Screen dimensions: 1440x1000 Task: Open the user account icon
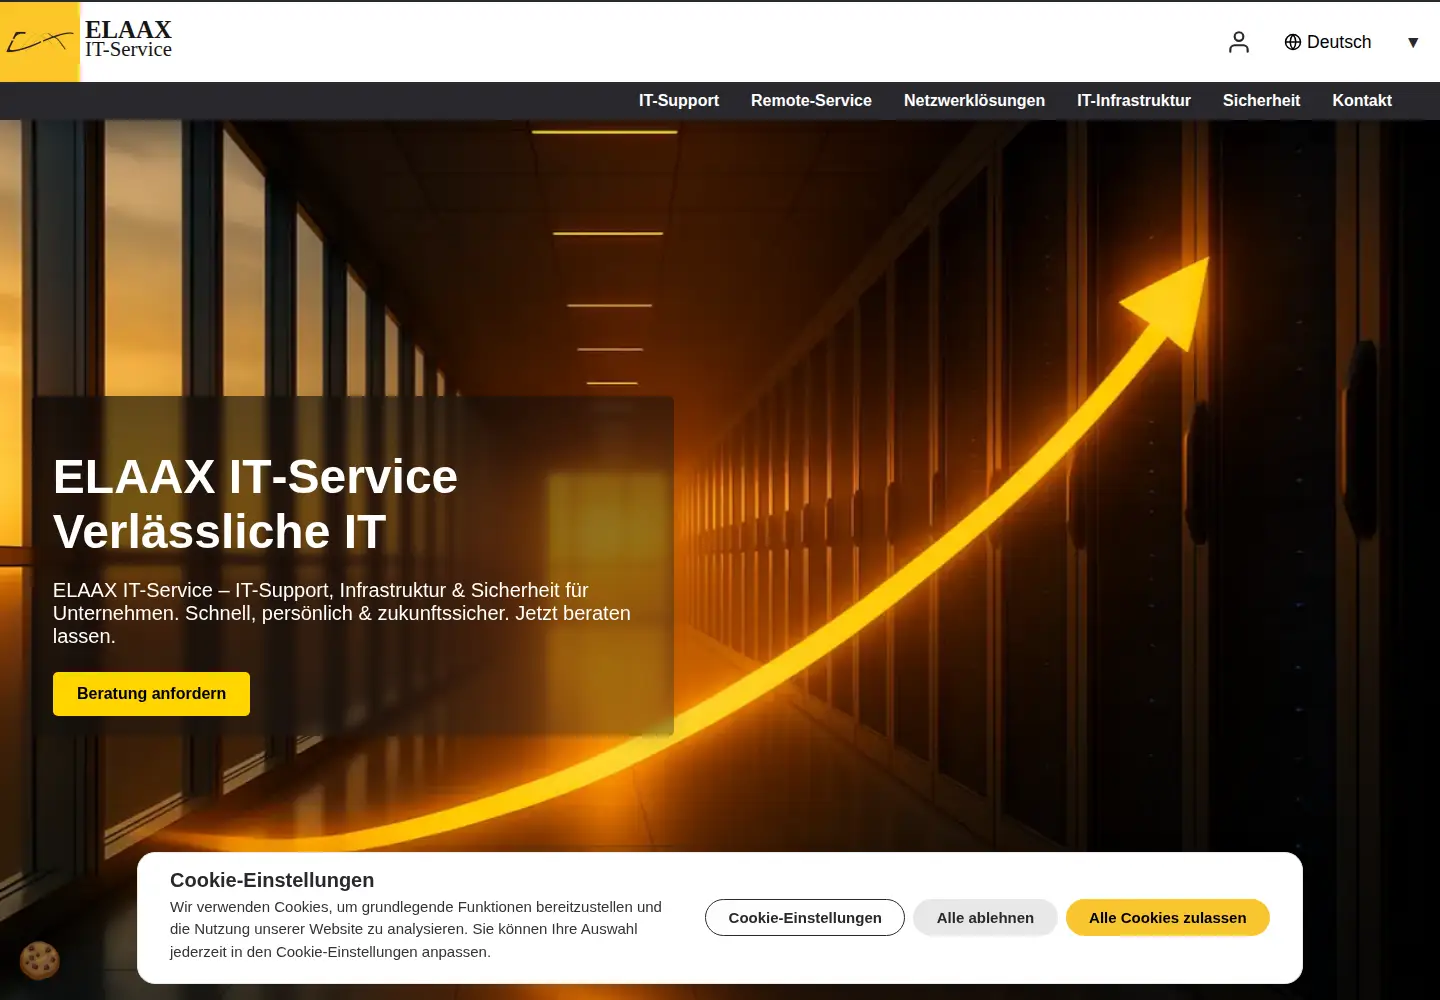click(1239, 42)
